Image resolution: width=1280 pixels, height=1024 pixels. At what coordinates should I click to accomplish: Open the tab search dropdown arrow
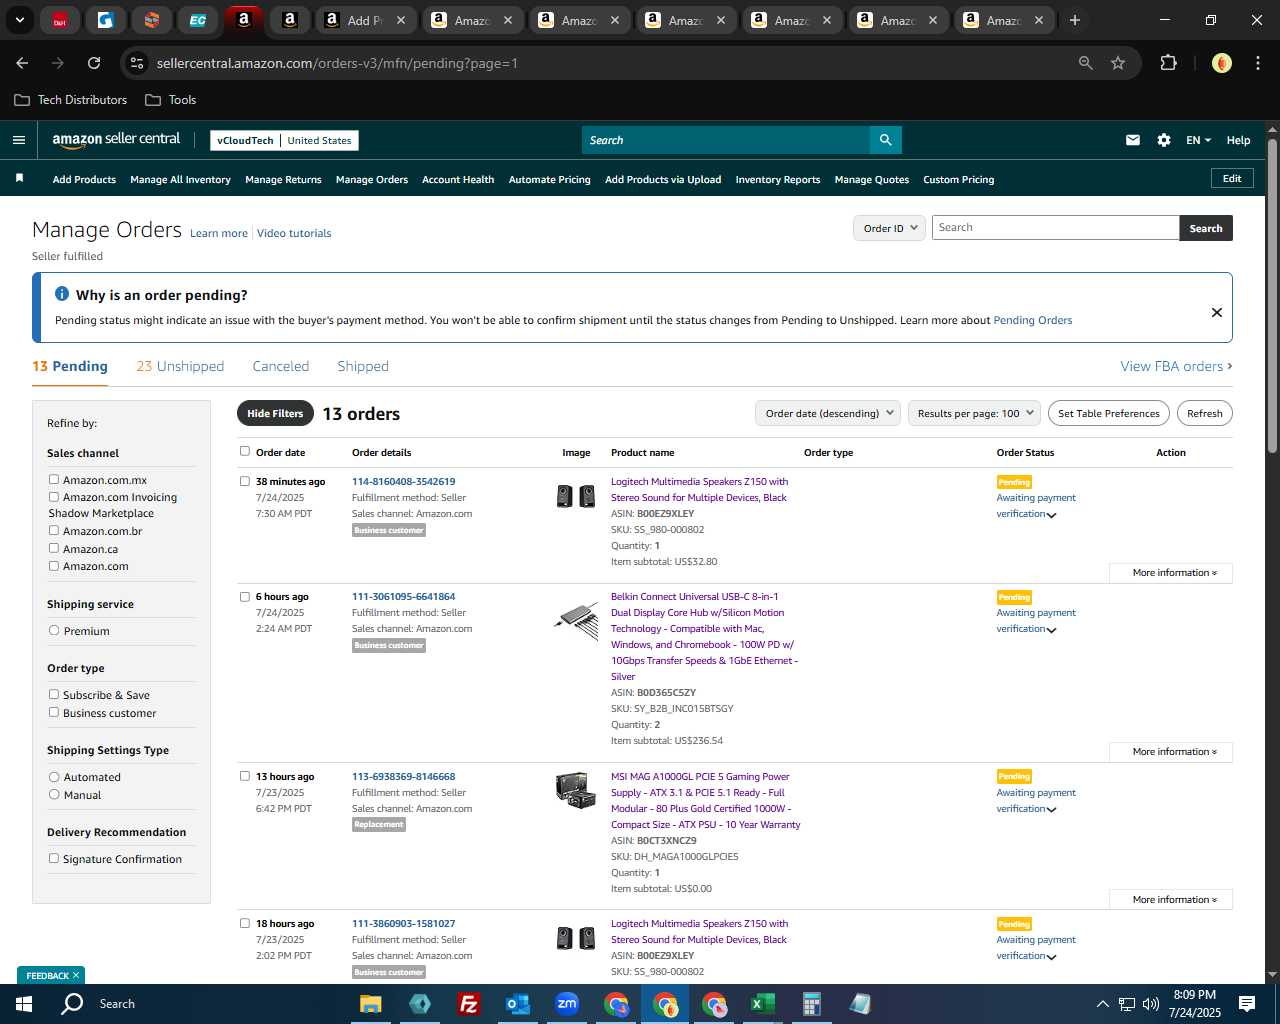point(19,20)
